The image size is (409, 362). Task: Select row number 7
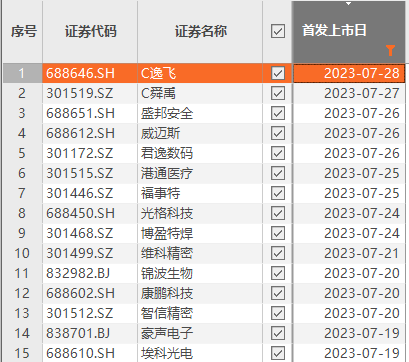pos(22,193)
